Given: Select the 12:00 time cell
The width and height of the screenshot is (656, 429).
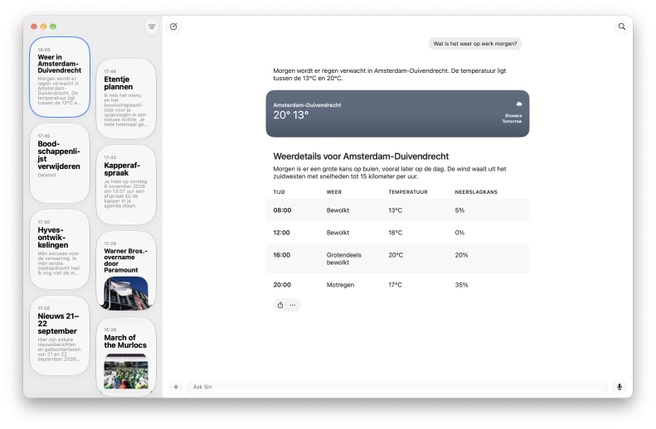Looking at the screenshot, I should click(282, 233).
